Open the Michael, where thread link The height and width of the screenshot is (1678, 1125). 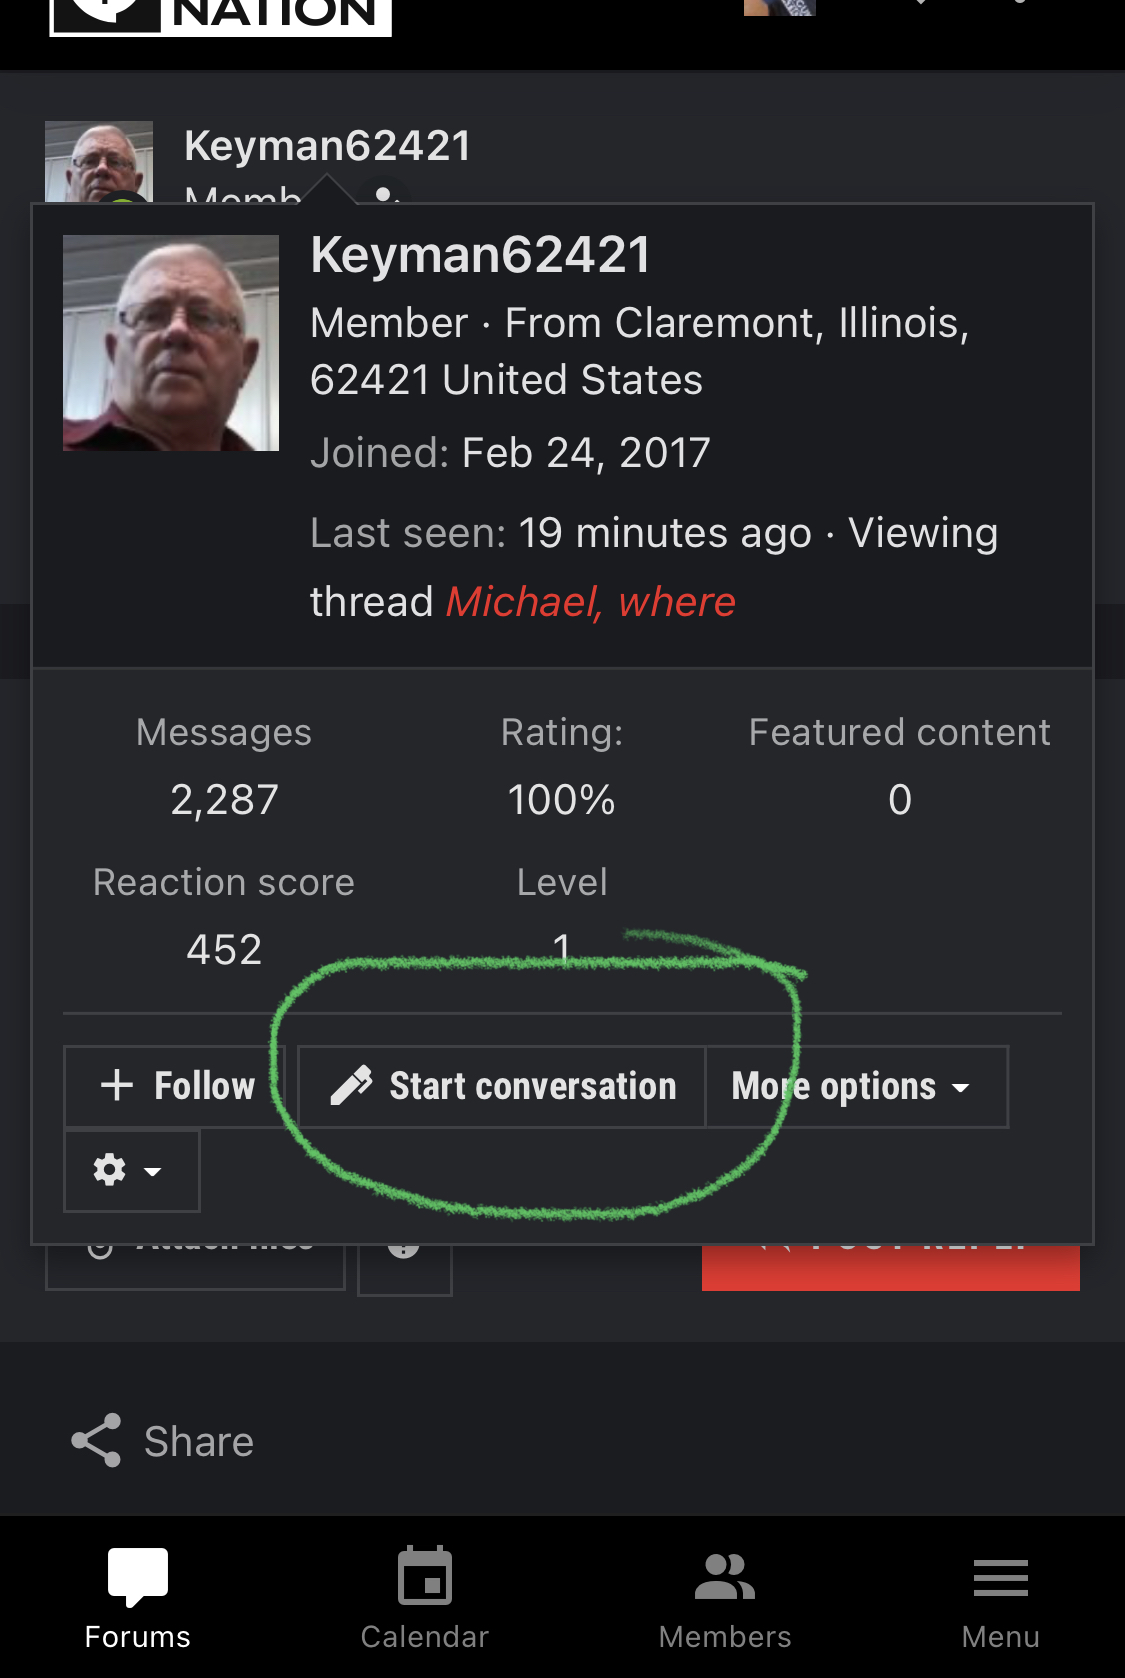[x=591, y=602]
